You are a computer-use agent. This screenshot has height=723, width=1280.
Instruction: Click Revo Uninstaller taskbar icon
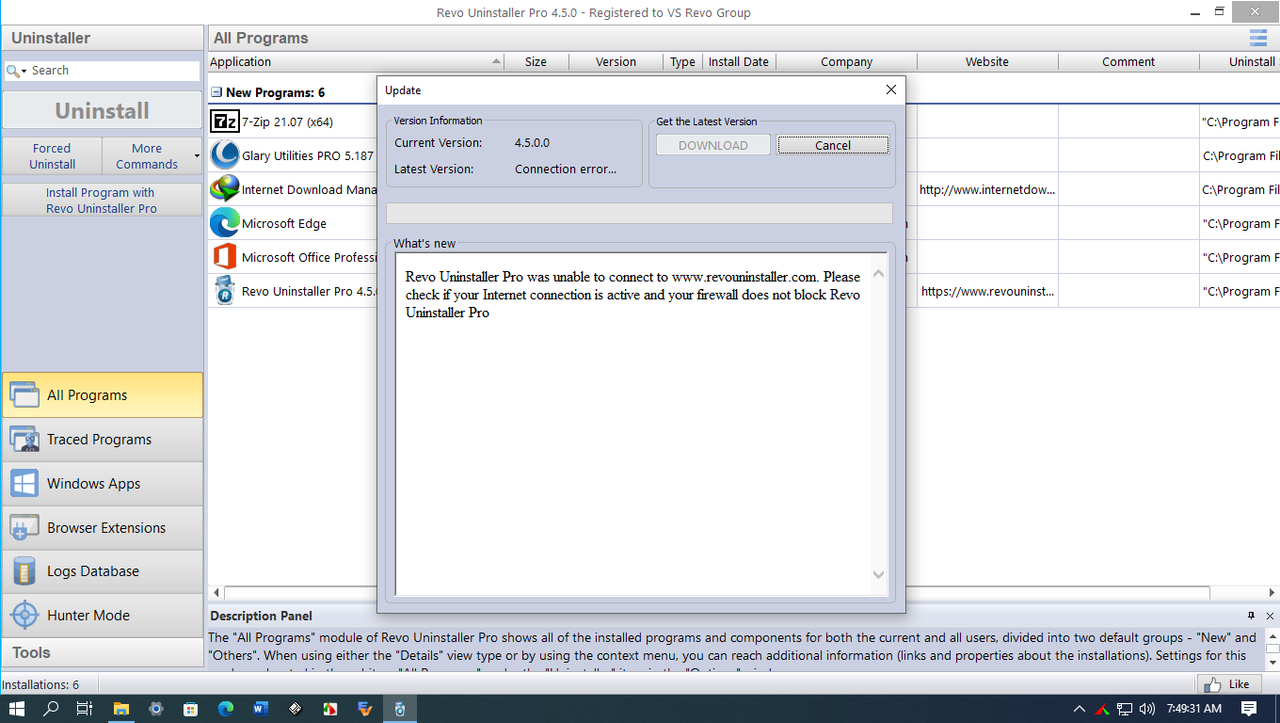click(399, 709)
